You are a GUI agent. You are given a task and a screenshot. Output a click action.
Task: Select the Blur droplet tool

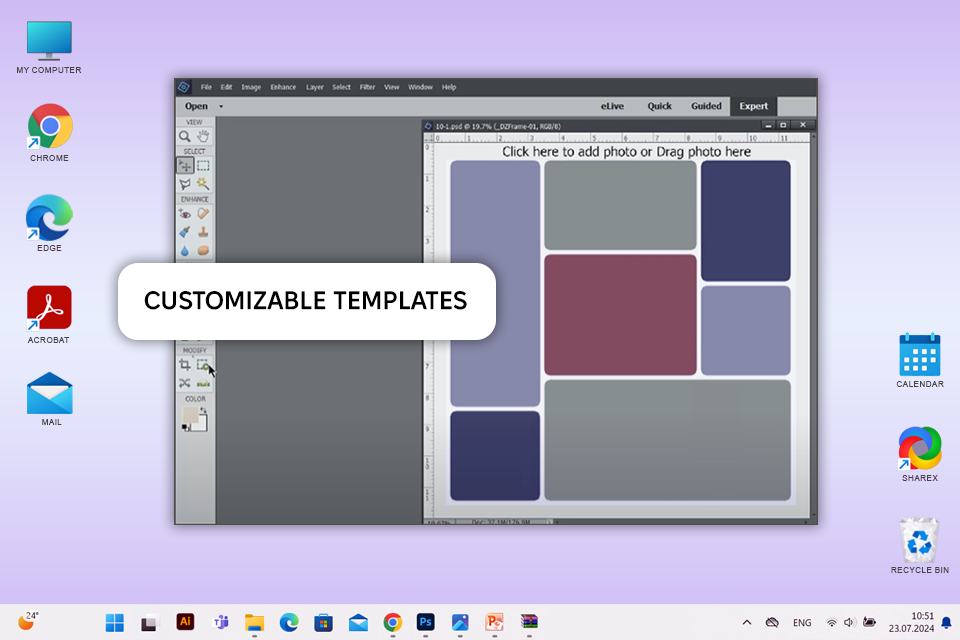[x=184, y=250]
